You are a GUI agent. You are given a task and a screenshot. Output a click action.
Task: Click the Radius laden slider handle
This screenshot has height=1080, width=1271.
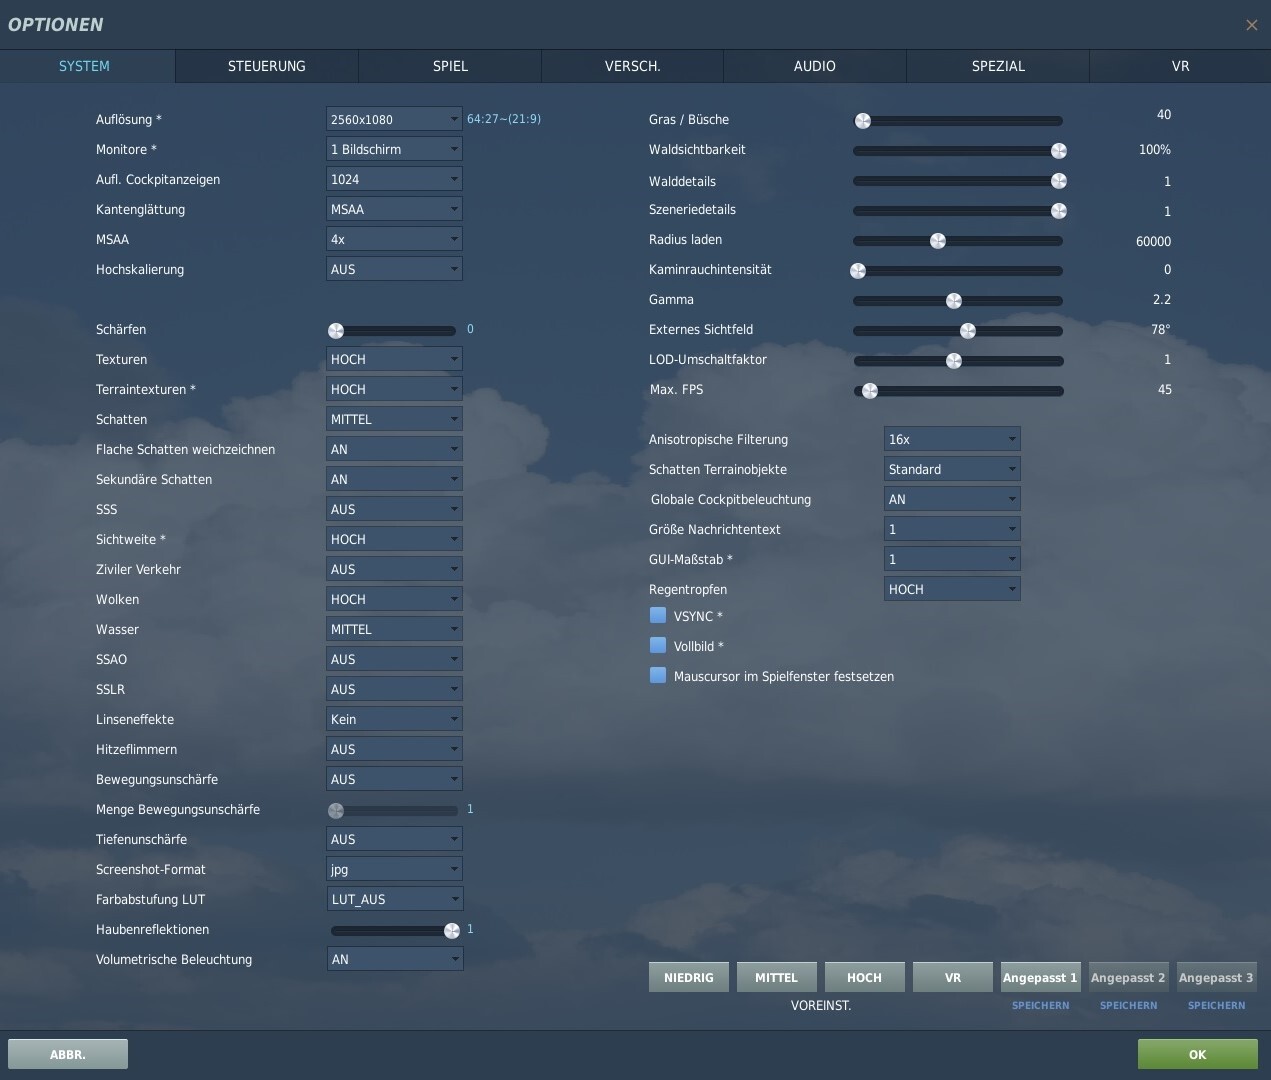[938, 241]
